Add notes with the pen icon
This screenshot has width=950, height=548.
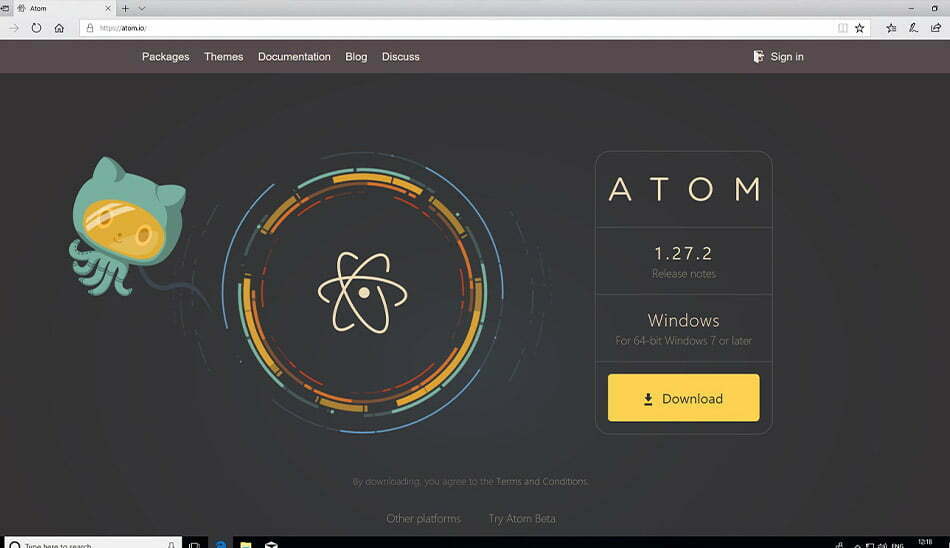coord(913,28)
